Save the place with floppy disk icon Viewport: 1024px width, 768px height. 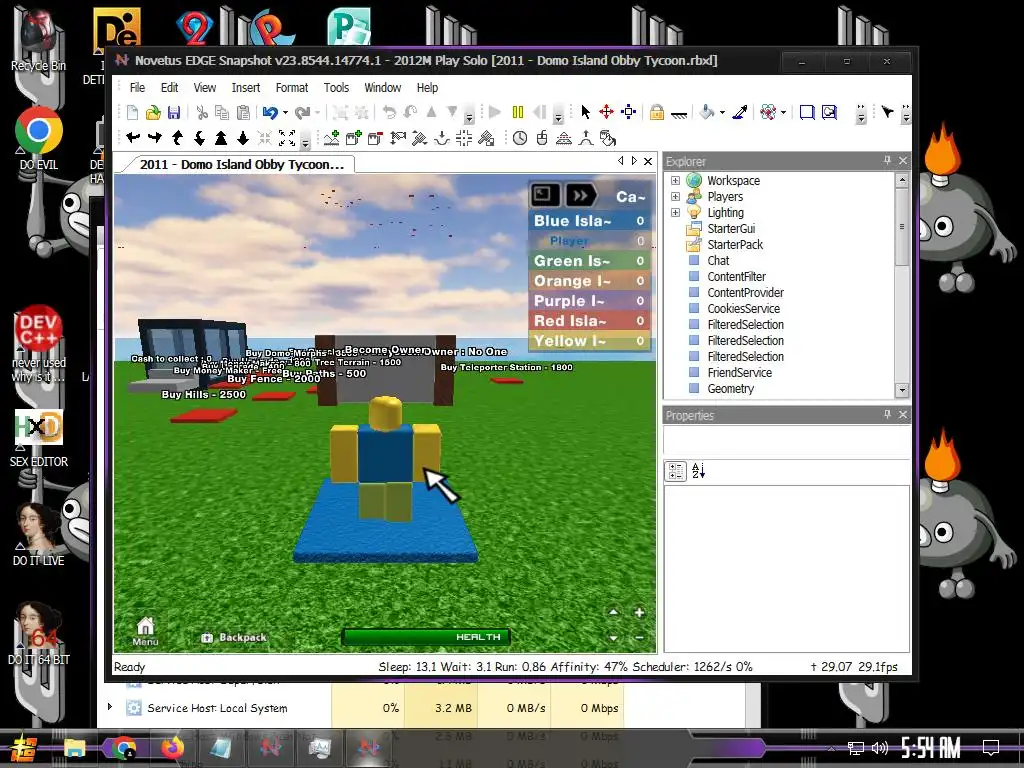(x=174, y=112)
